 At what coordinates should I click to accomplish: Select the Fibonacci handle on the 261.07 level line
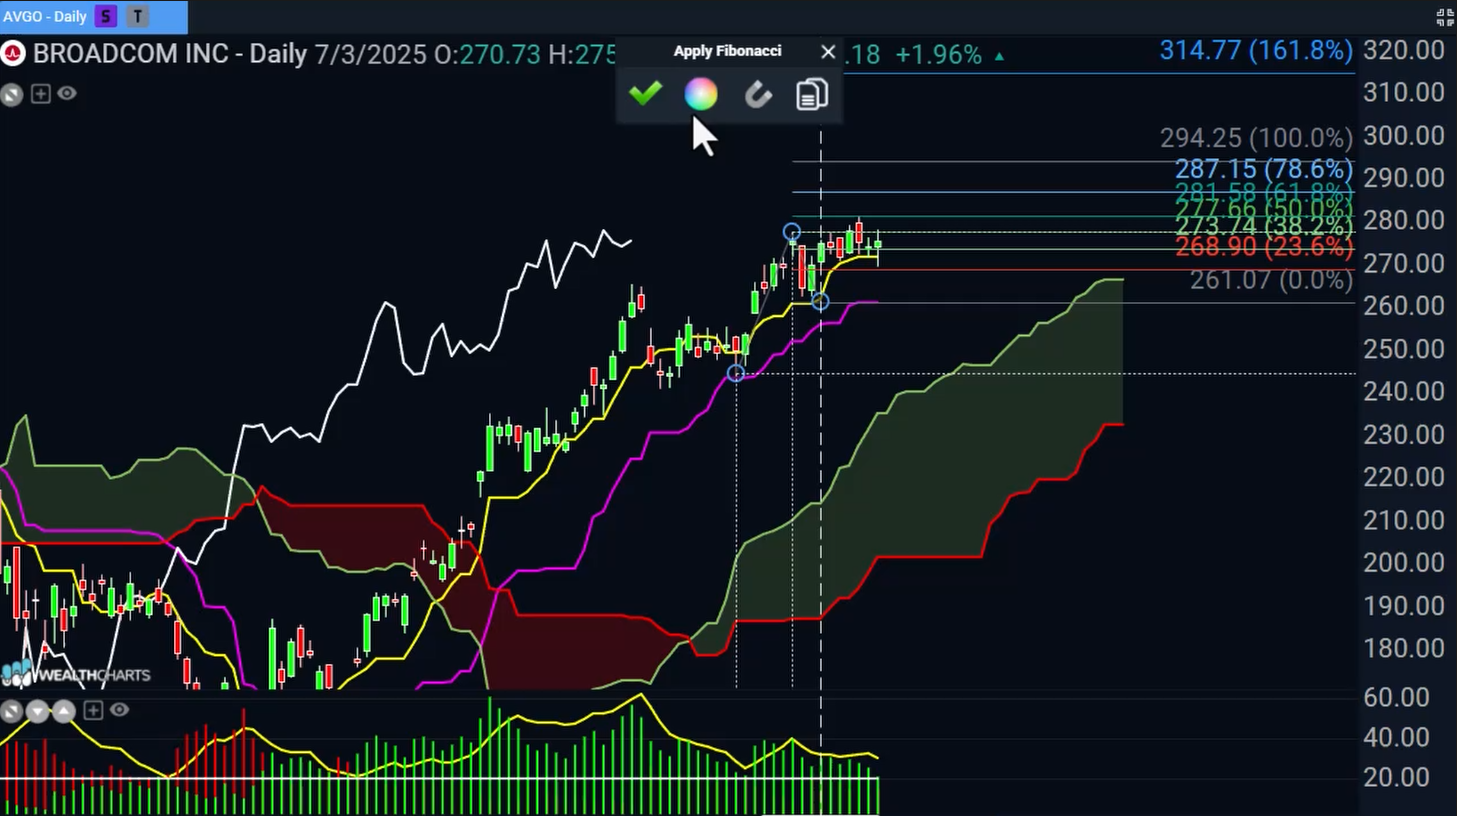coord(820,301)
